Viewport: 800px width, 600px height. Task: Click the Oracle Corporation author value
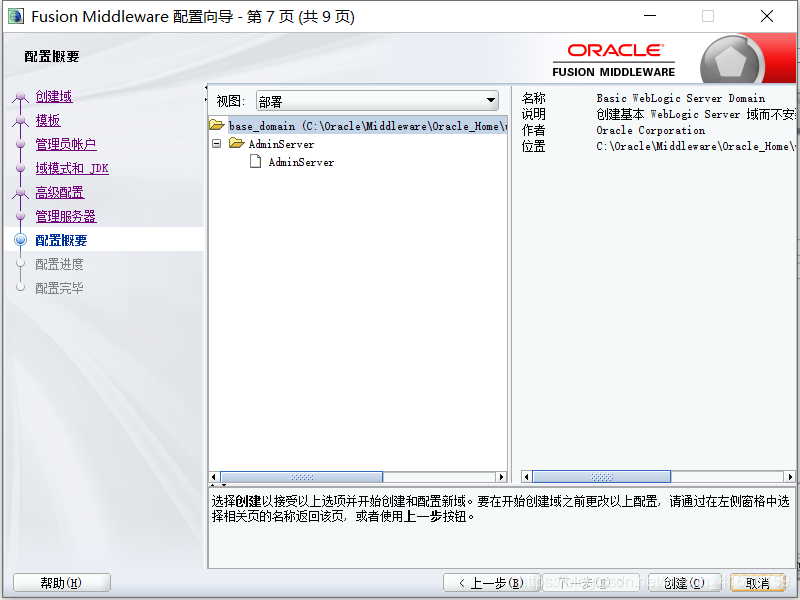click(x=651, y=131)
